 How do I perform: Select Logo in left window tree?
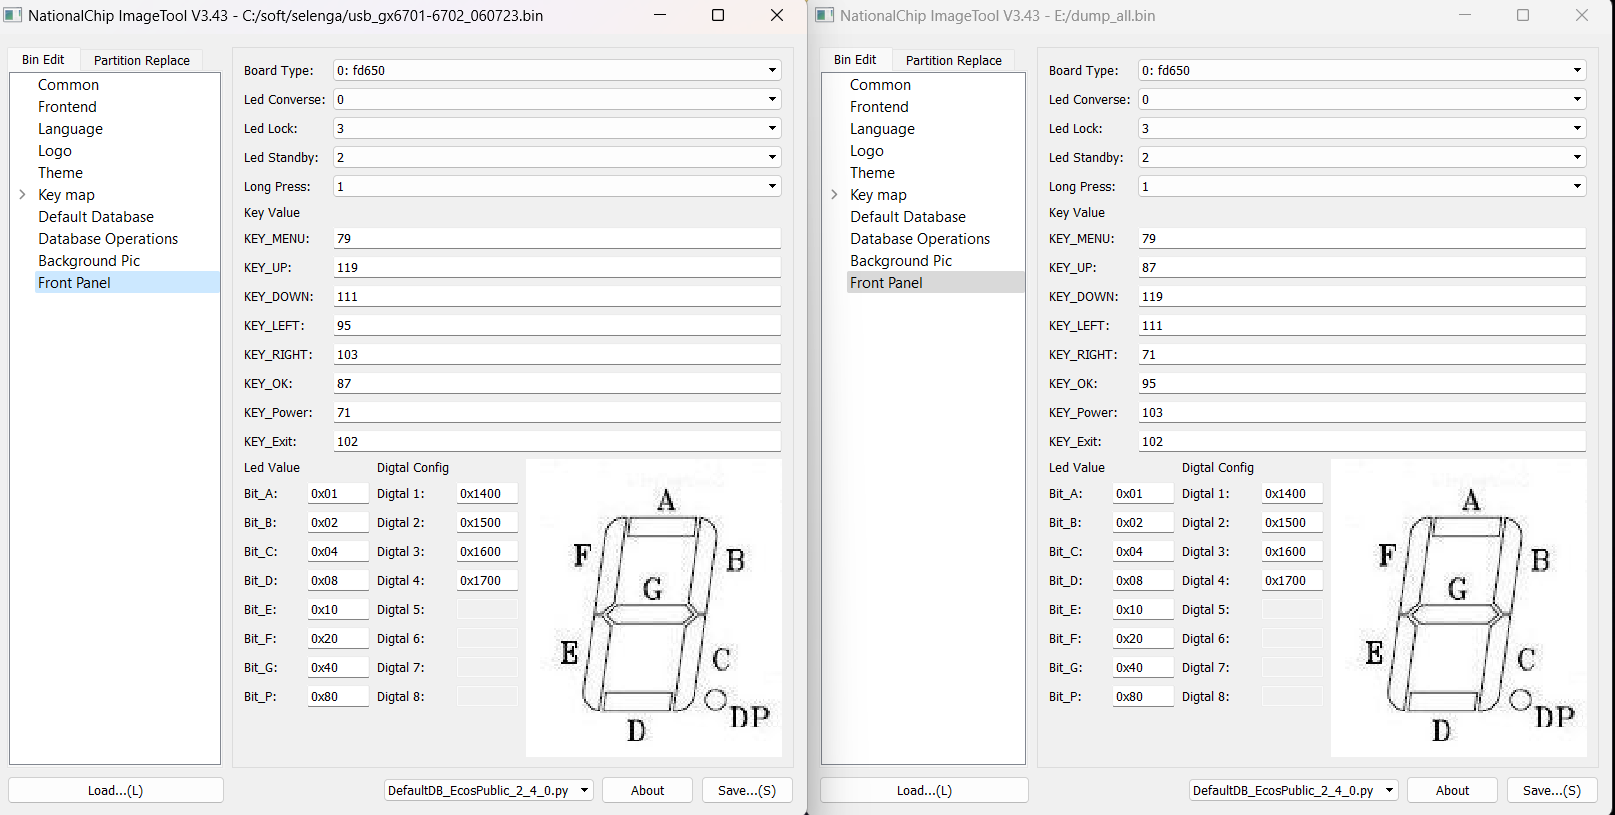tap(55, 151)
